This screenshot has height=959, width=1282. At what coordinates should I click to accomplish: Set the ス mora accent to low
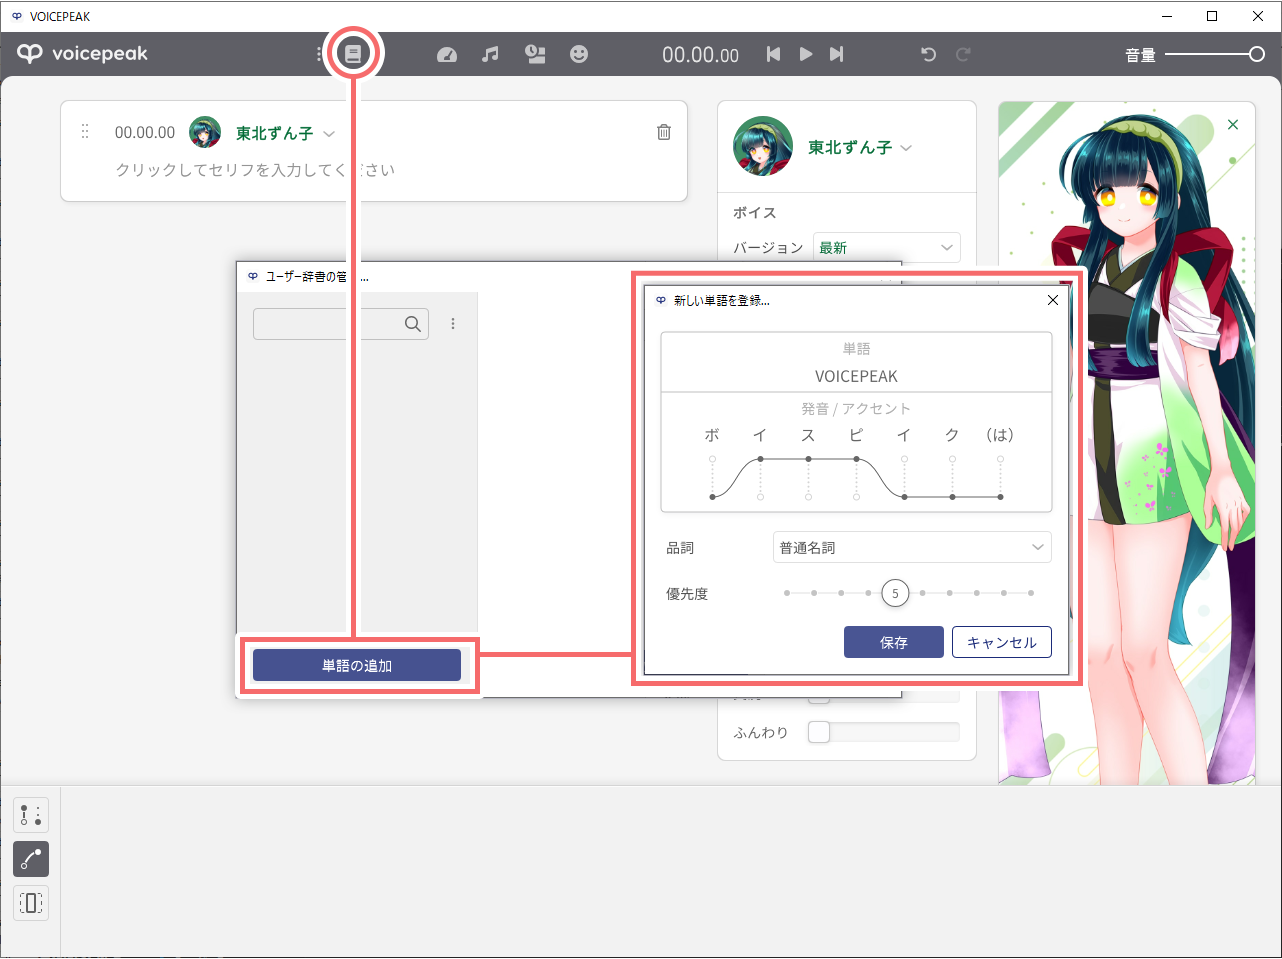(x=808, y=497)
